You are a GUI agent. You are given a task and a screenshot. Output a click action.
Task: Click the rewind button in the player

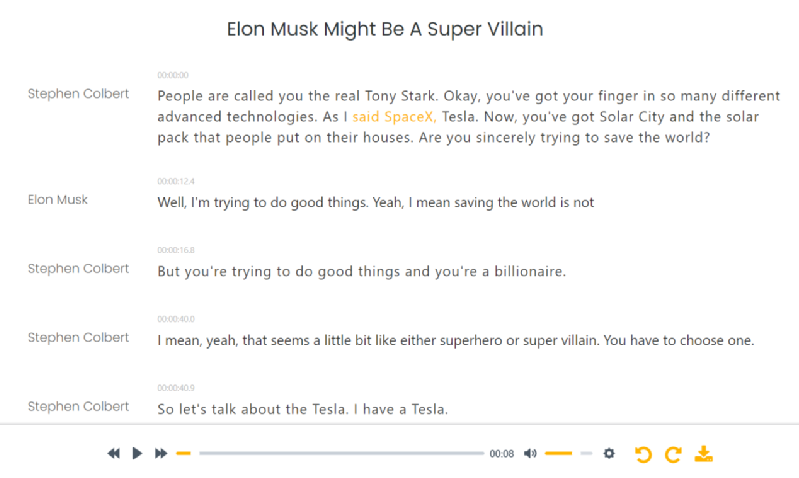pos(114,454)
